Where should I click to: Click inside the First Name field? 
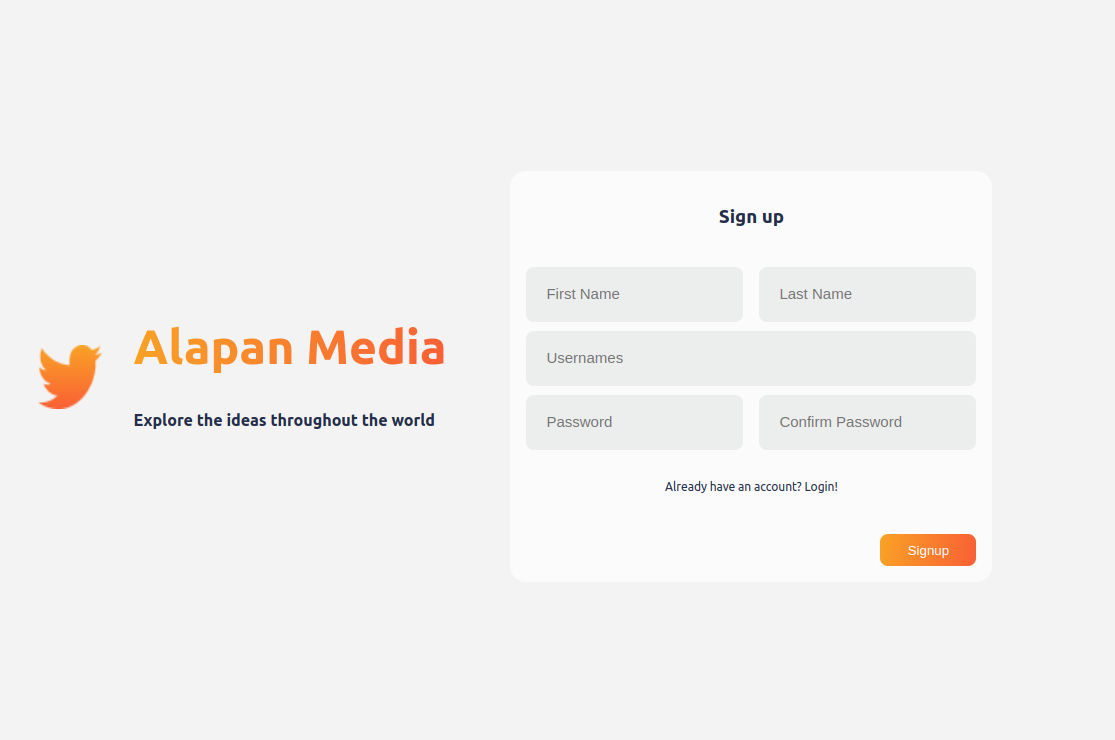[x=634, y=294]
